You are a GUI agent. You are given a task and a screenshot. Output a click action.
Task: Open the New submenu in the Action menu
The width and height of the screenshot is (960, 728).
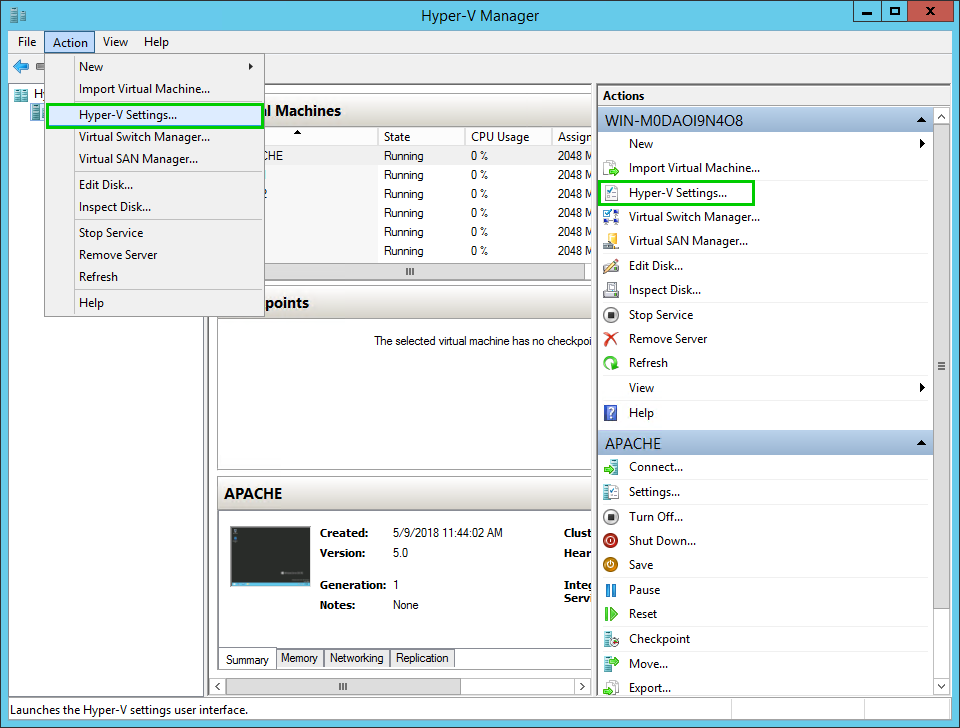pyautogui.click(x=91, y=66)
